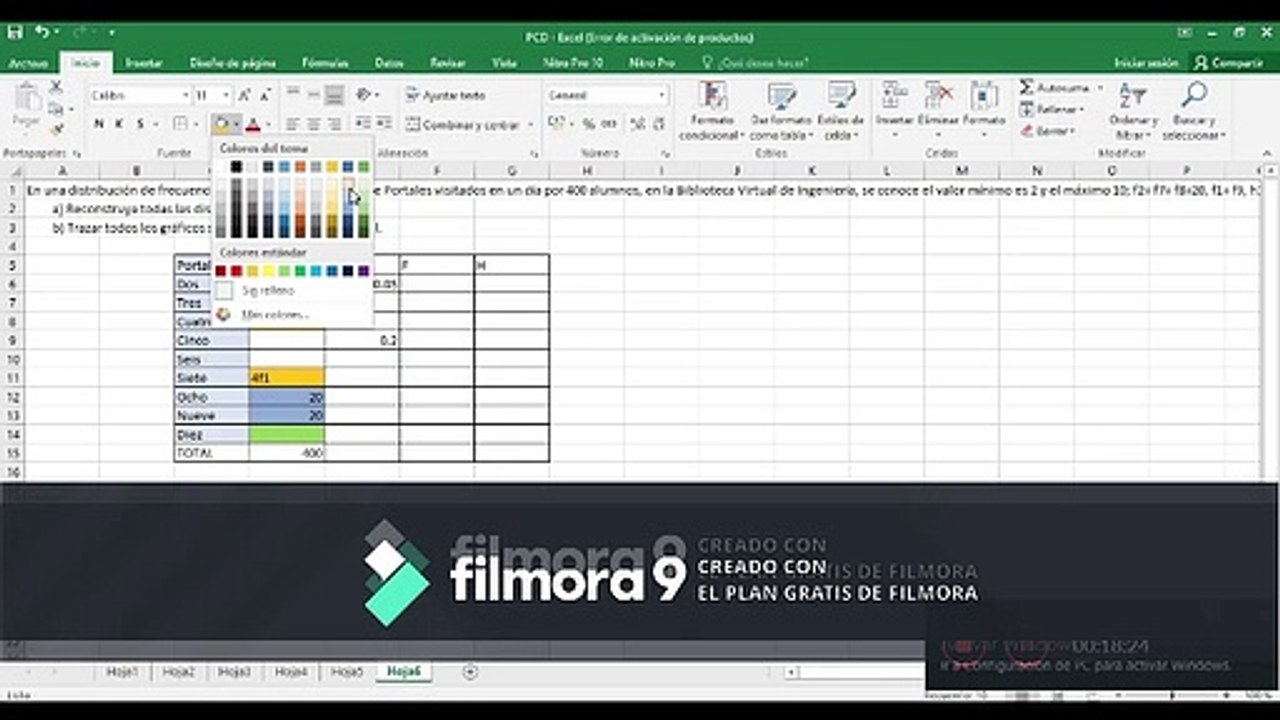Click the Eliminar cells icon
This screenshot has width=1280, height=720.
[938, 96]
